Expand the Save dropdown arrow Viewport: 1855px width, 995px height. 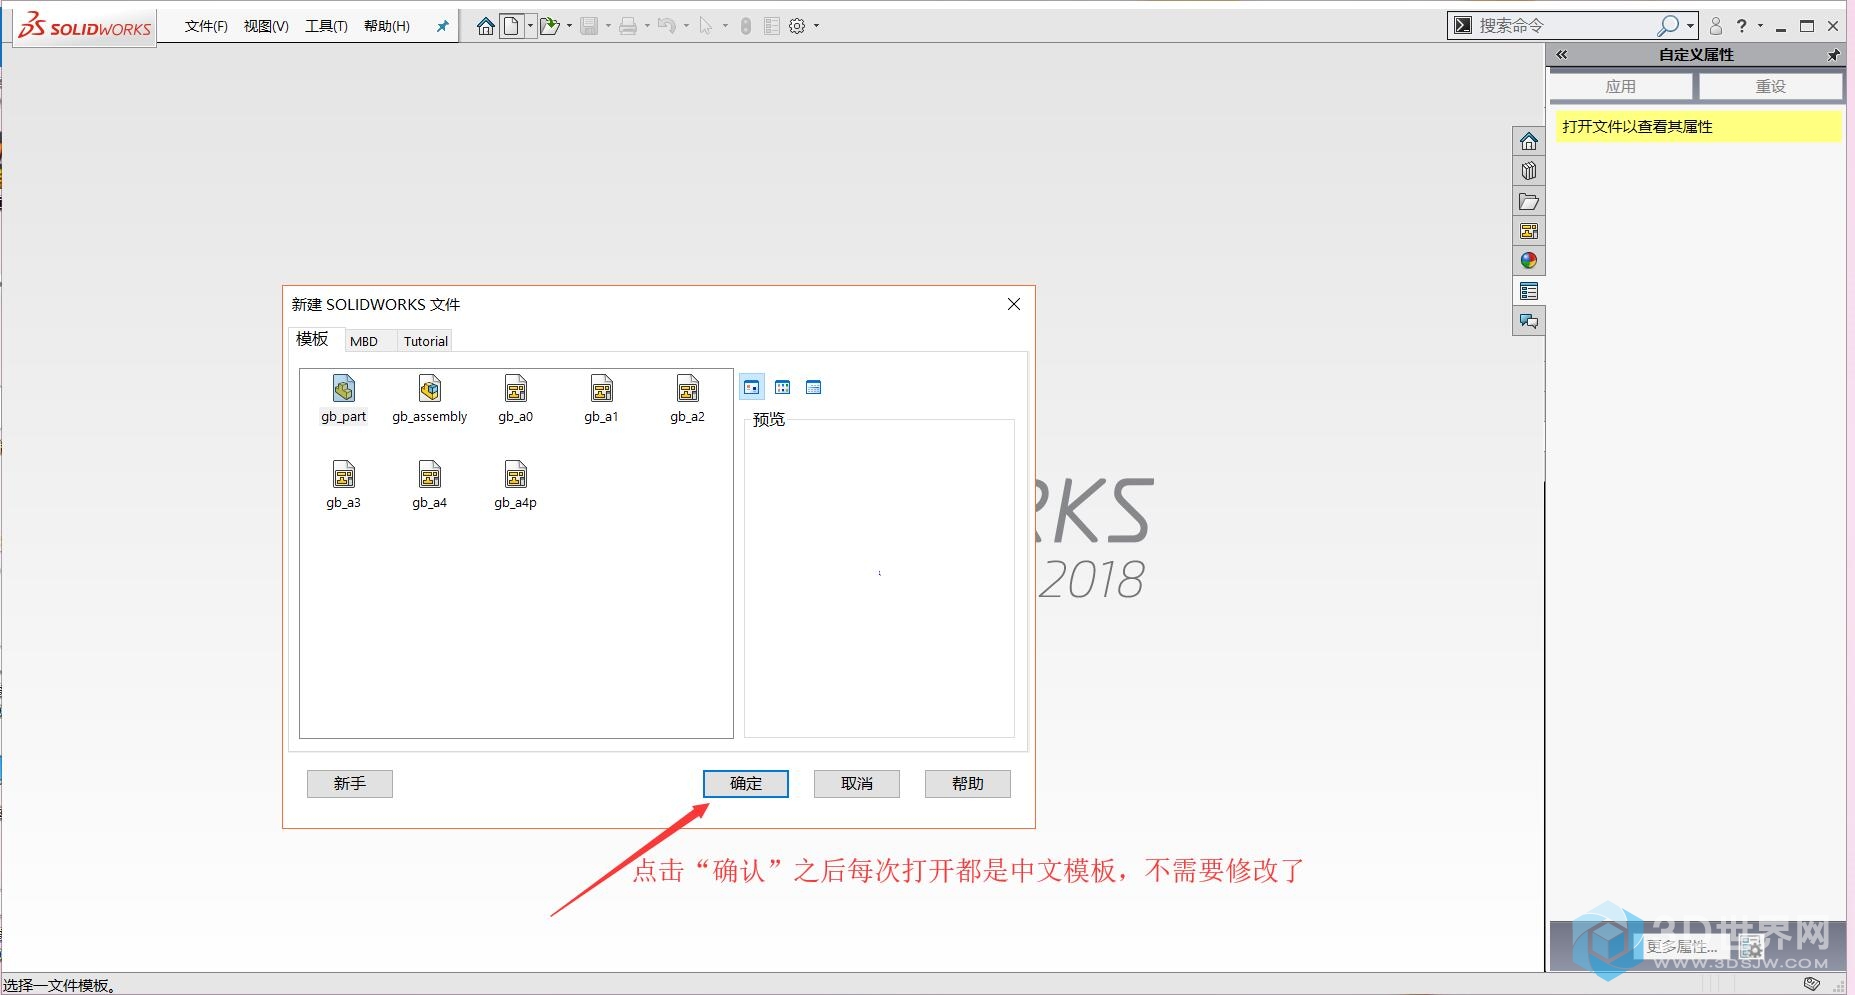pyautogui.click(x=608, y=26)
